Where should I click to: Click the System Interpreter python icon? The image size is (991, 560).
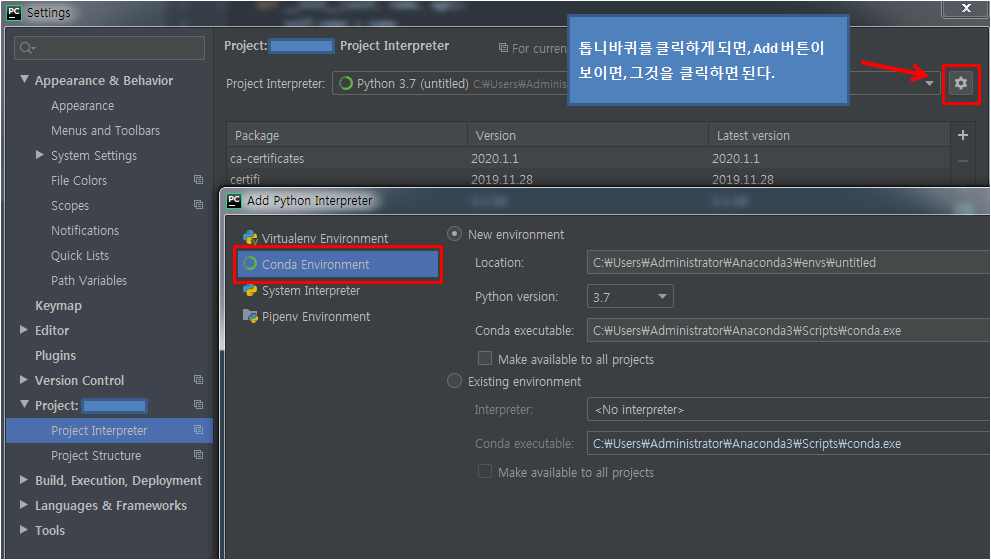coord(250,290)
